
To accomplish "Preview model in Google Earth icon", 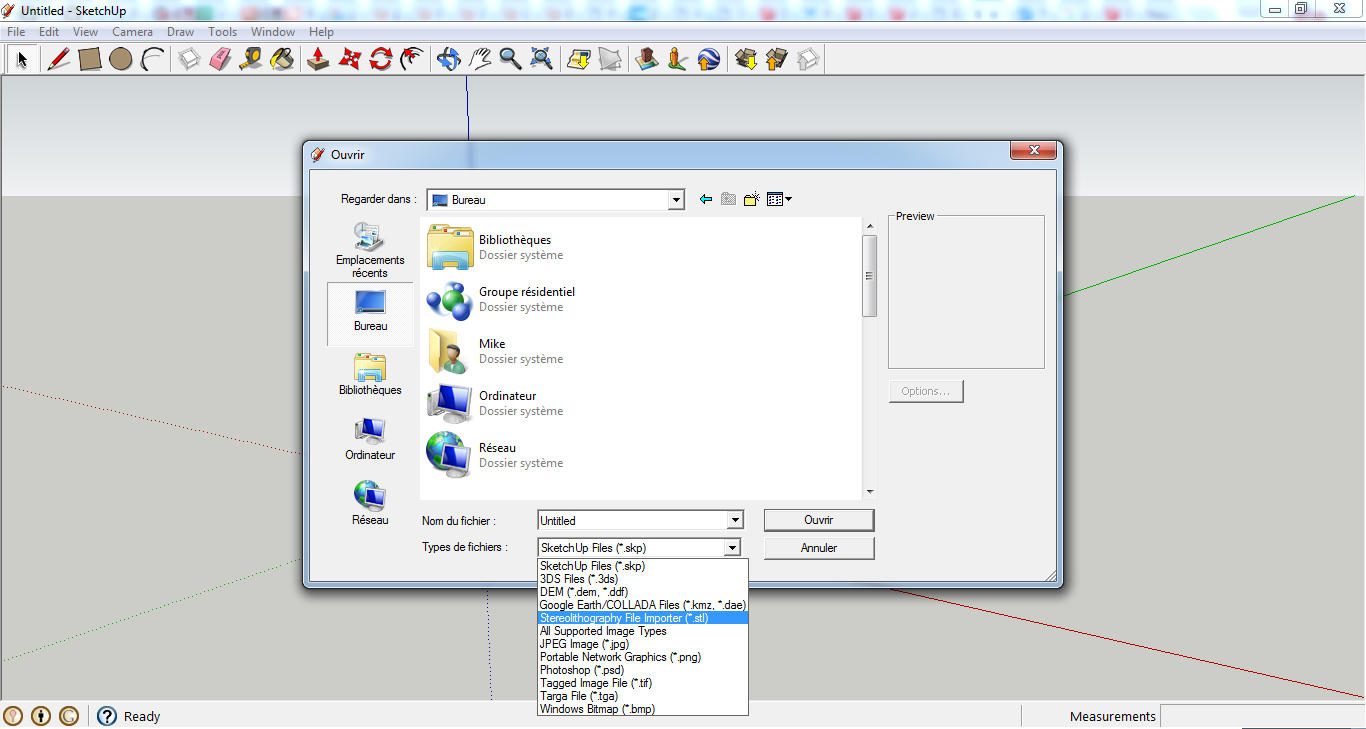I will coord(708,59).
